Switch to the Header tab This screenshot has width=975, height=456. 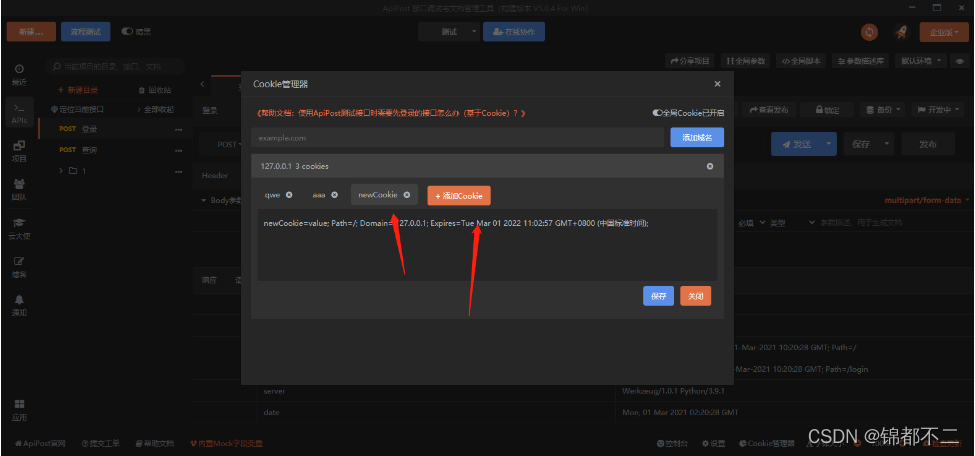[215, 176]
